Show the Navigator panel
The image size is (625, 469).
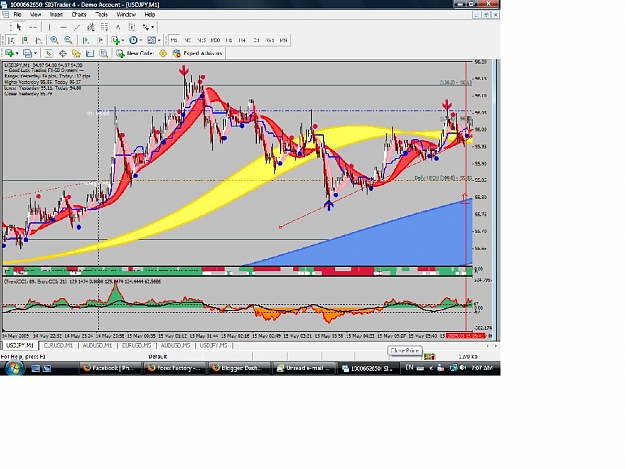pos(76,53)
